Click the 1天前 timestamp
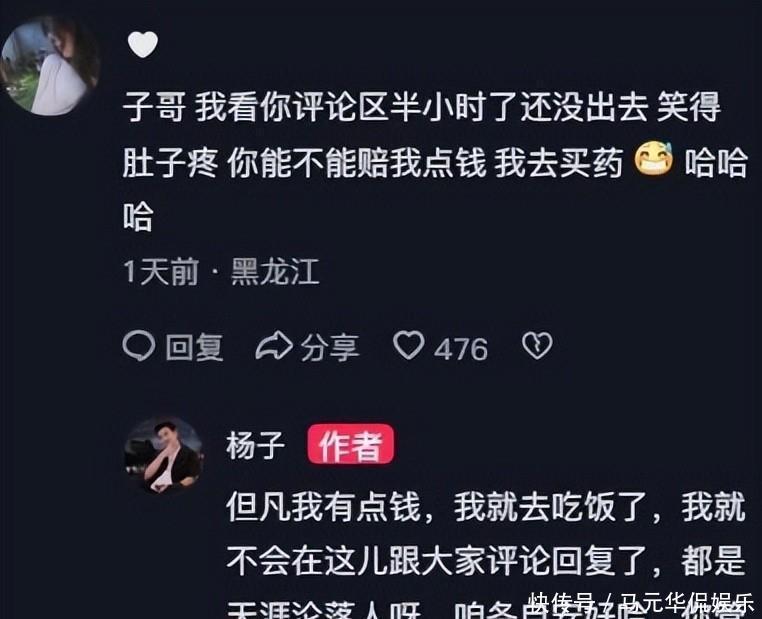Screen dimensions: 762x619 point(161,272)
